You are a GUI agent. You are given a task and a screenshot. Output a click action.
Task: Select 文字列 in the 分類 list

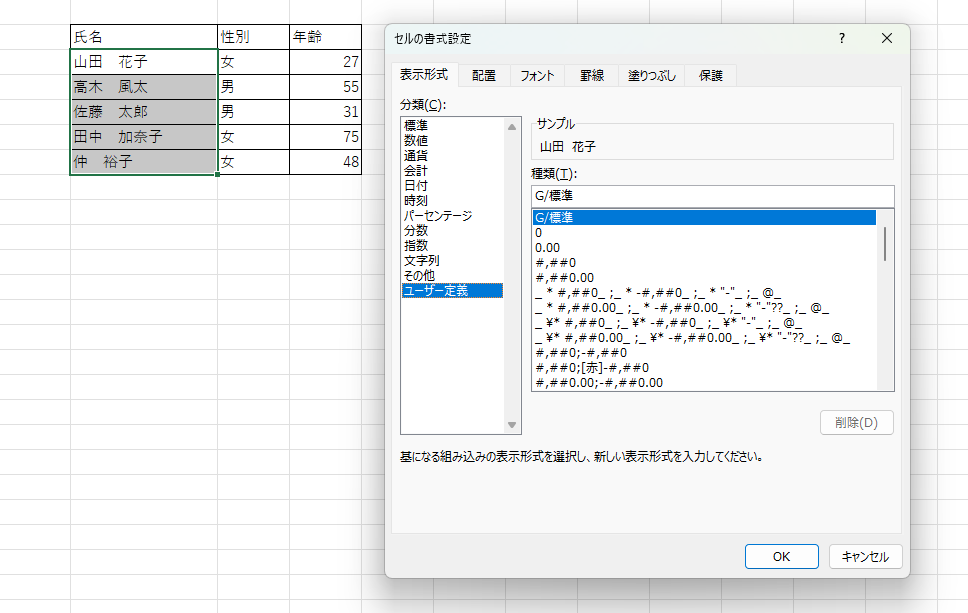point(422,261)
